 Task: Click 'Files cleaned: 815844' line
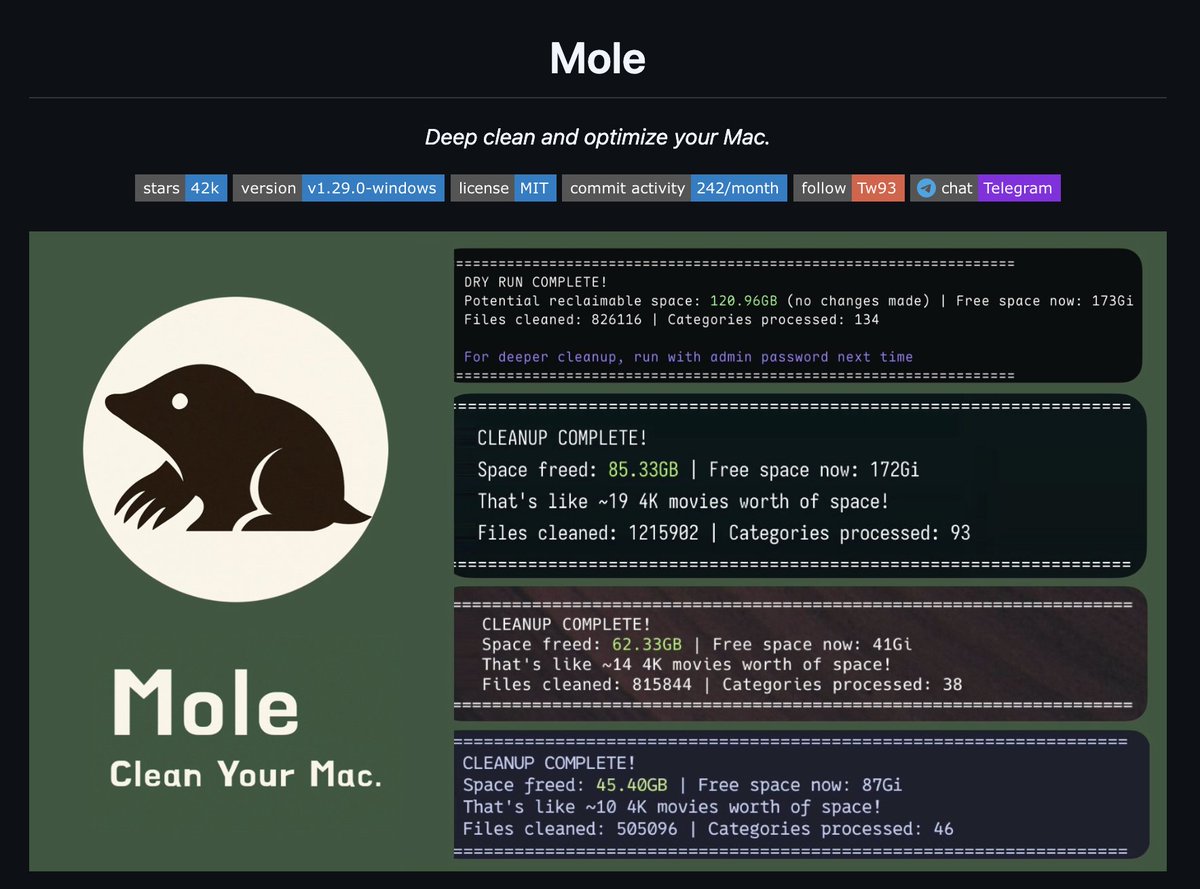(x=721, y=684)
